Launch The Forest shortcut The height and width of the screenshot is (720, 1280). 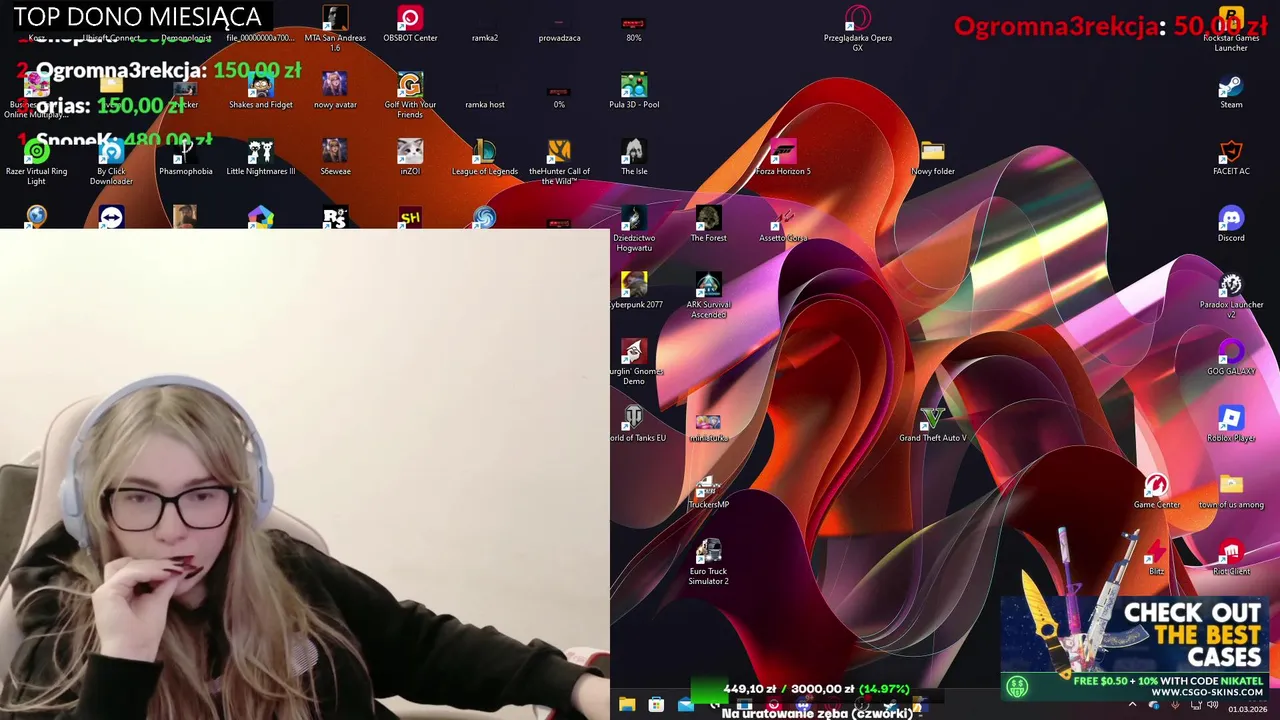point(708,224)
